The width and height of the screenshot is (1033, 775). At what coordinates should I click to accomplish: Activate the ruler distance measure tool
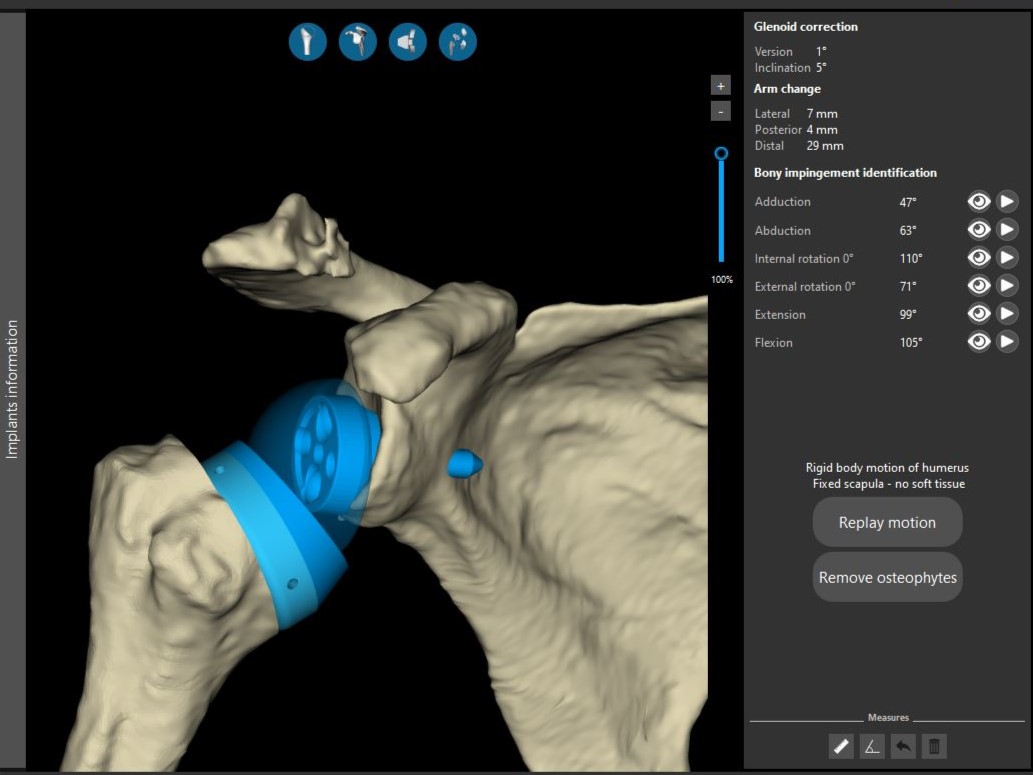(841, 746)
